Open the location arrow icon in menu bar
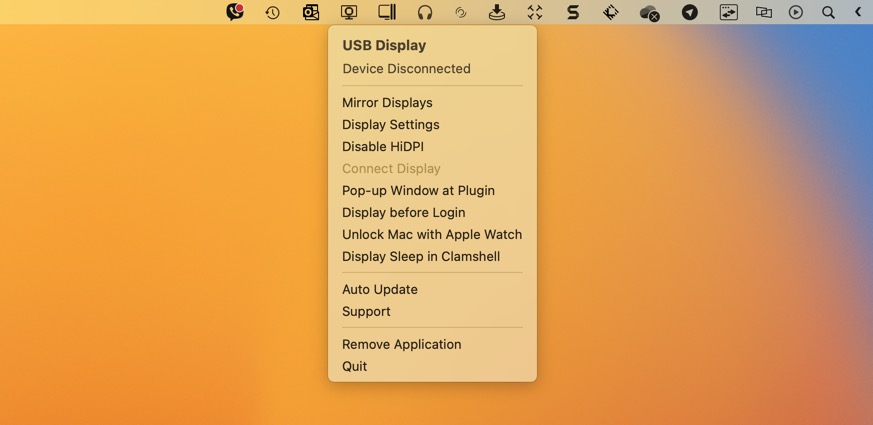Viewport: 873px width, 425px height. point(690,13)
